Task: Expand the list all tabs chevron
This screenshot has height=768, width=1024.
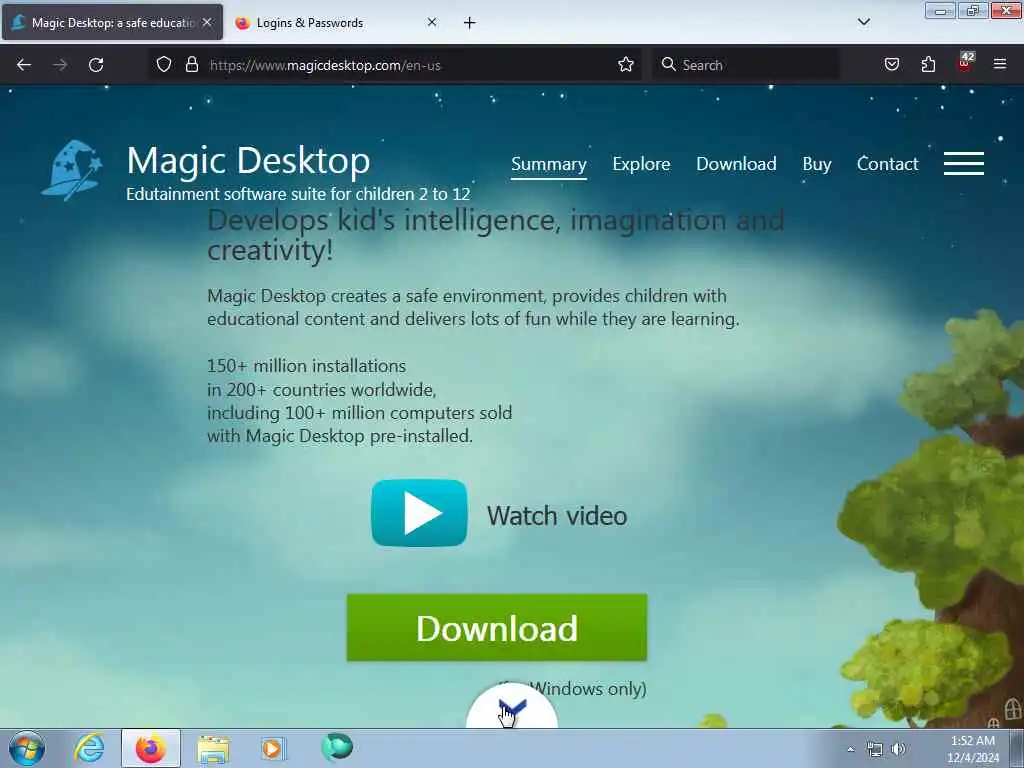Action: [x=863, y=22]
